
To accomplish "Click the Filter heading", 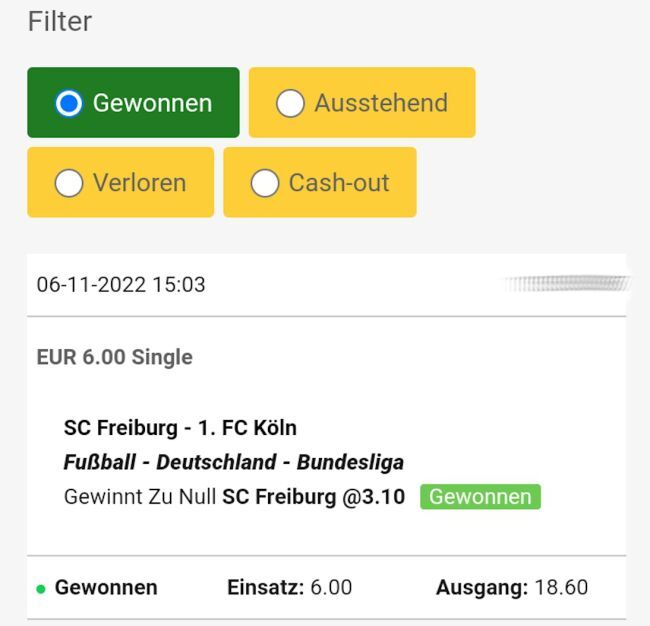I will point(60,21).
